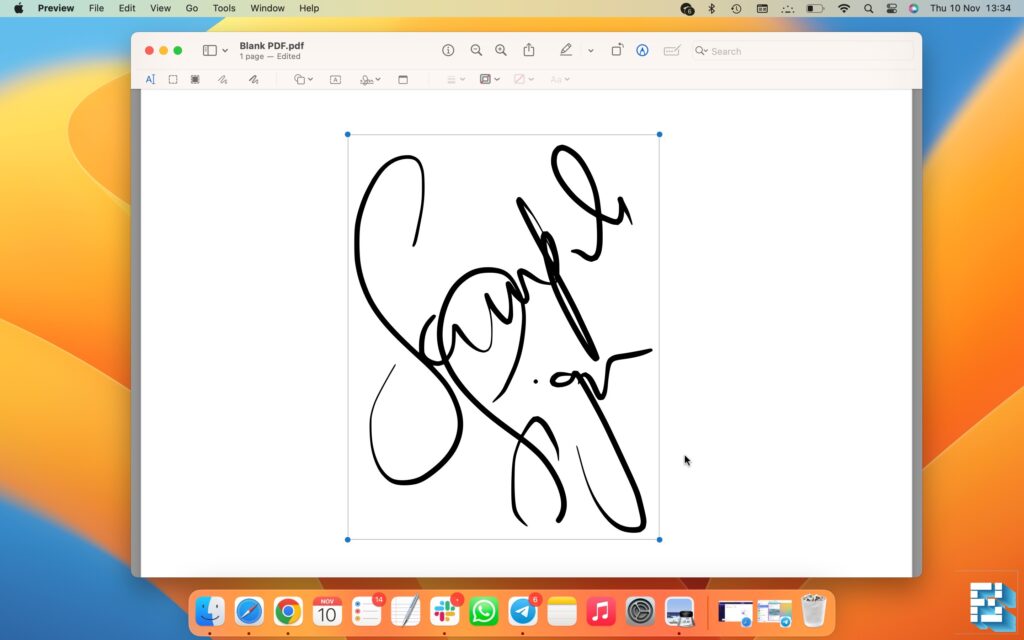This screenshot has height=640, width=1024.
Task: Toggle highlight mode with circled A icon
Action: (x=641, y=50)
